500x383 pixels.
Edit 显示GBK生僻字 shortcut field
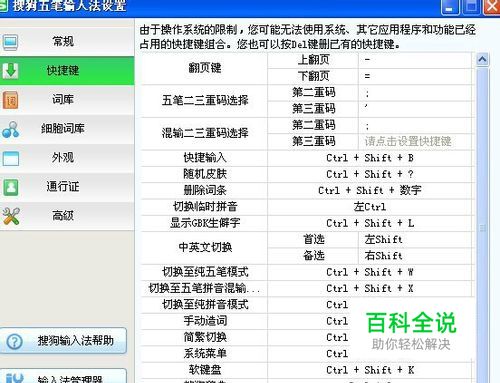(x=370, y=223)
